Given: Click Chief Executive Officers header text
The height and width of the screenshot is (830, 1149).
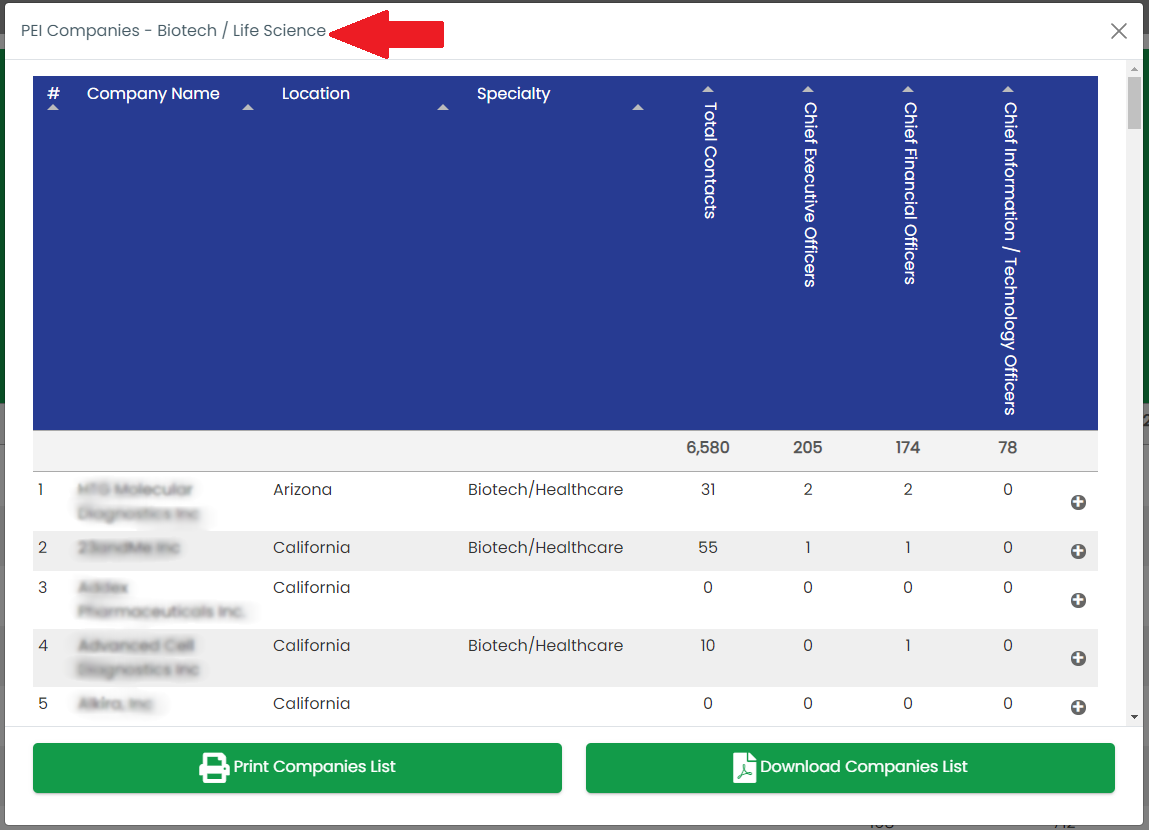Looking at the screenshot, I should click(809, 194).
